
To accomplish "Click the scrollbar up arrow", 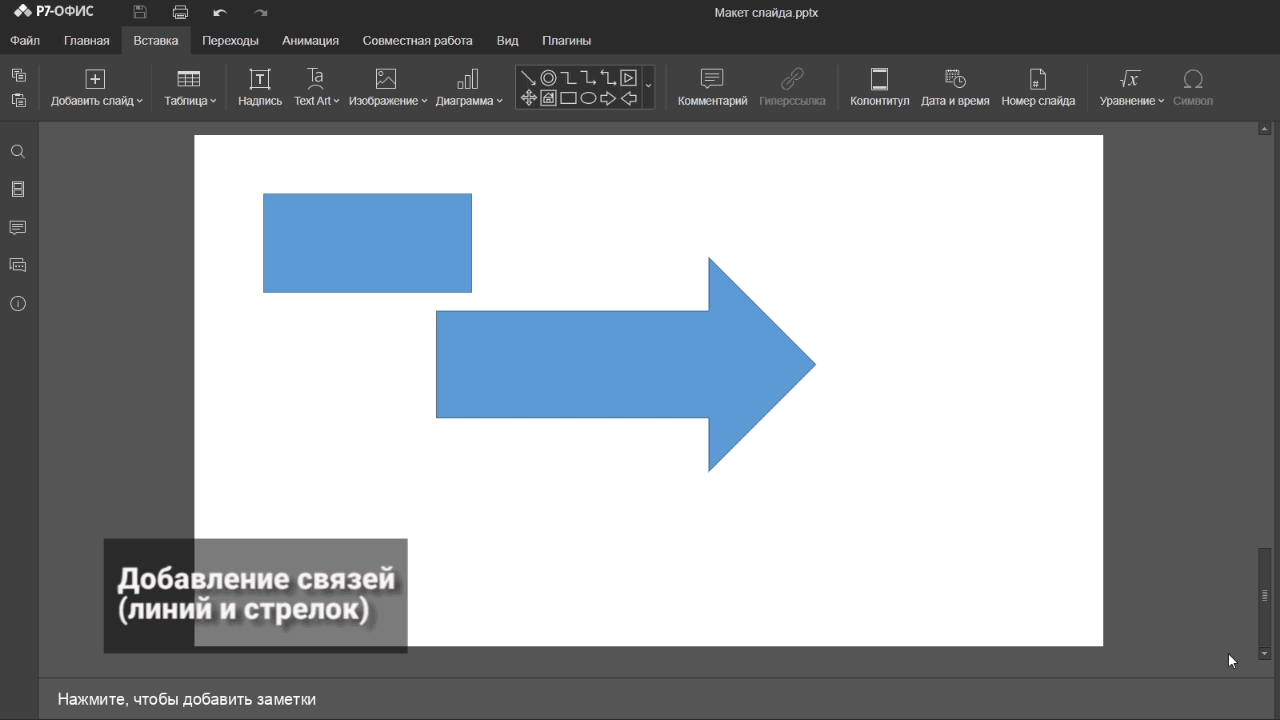I will point(1265,129).
